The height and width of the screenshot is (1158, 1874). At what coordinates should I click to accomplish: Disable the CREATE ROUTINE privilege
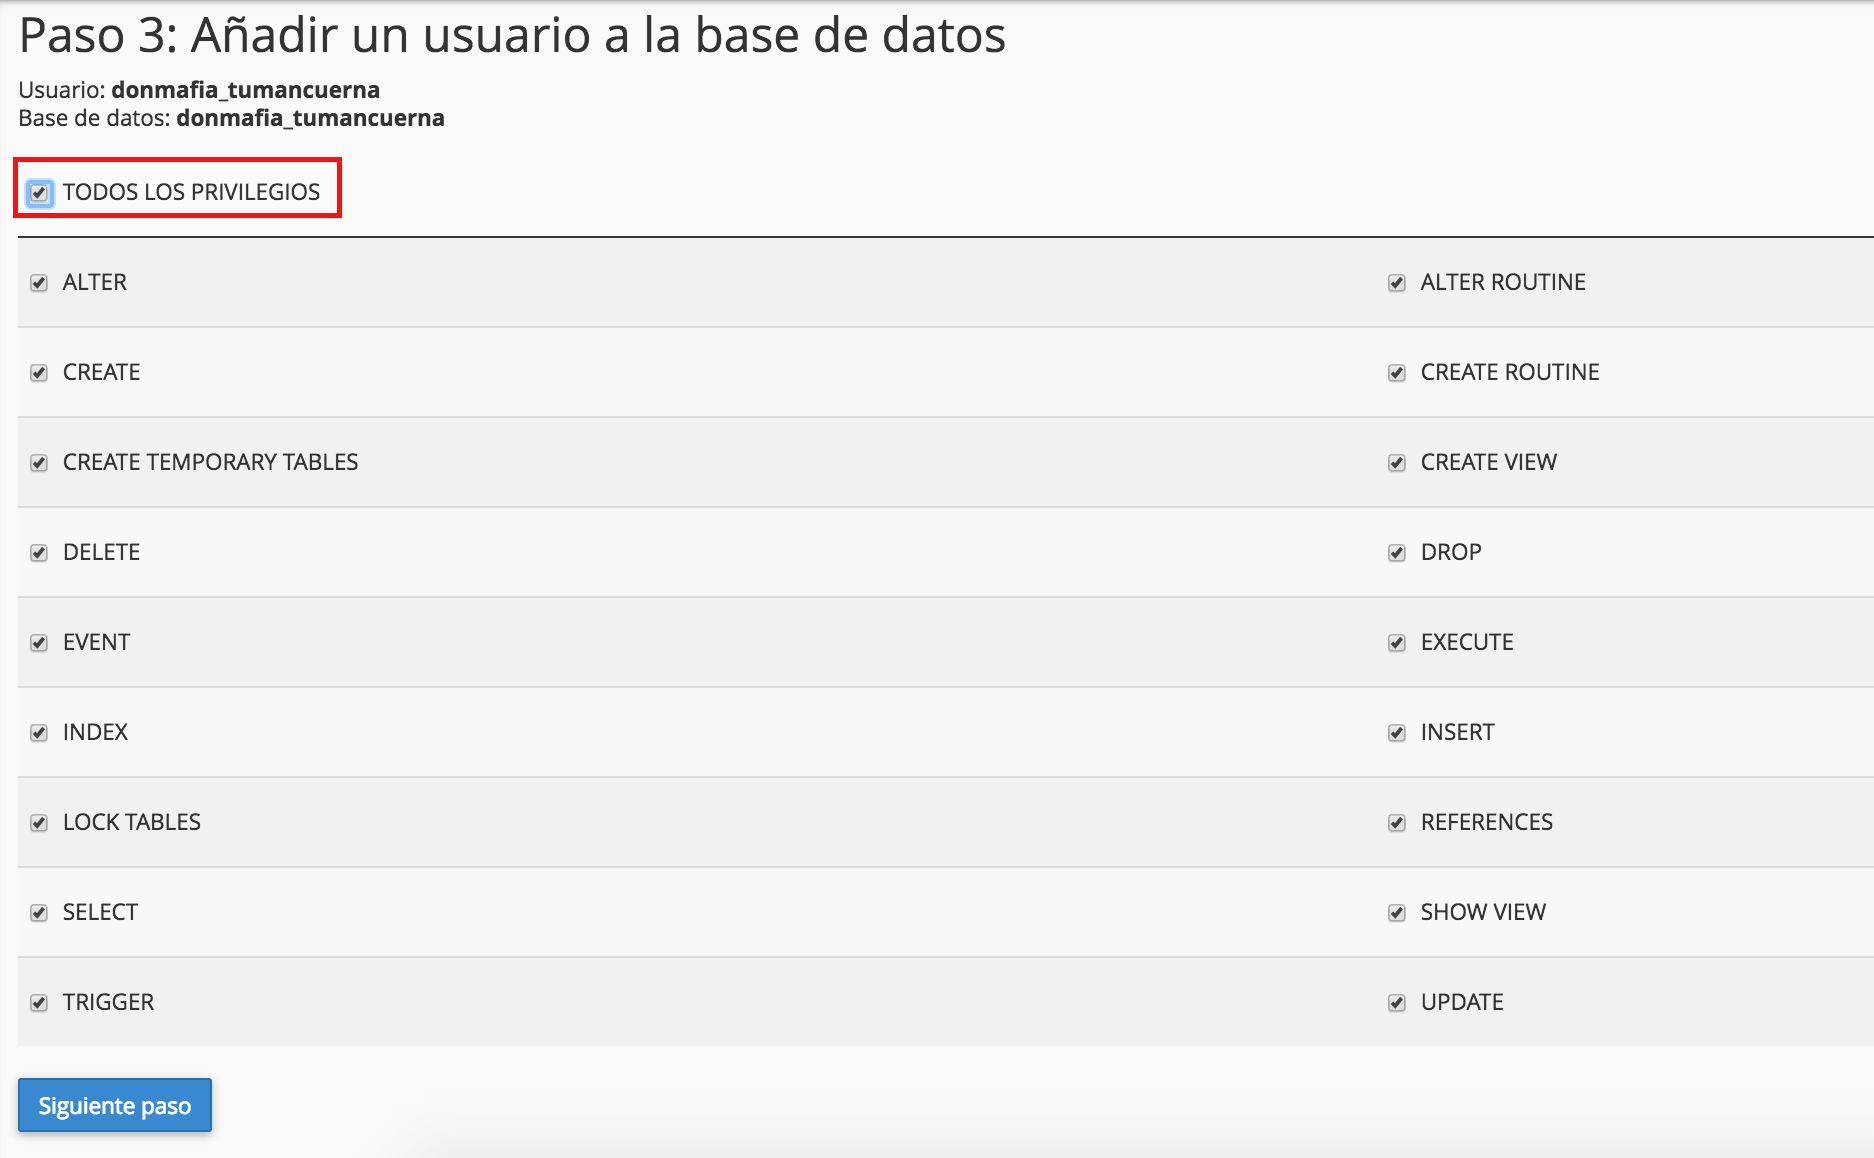click(x=1397, y=373)
